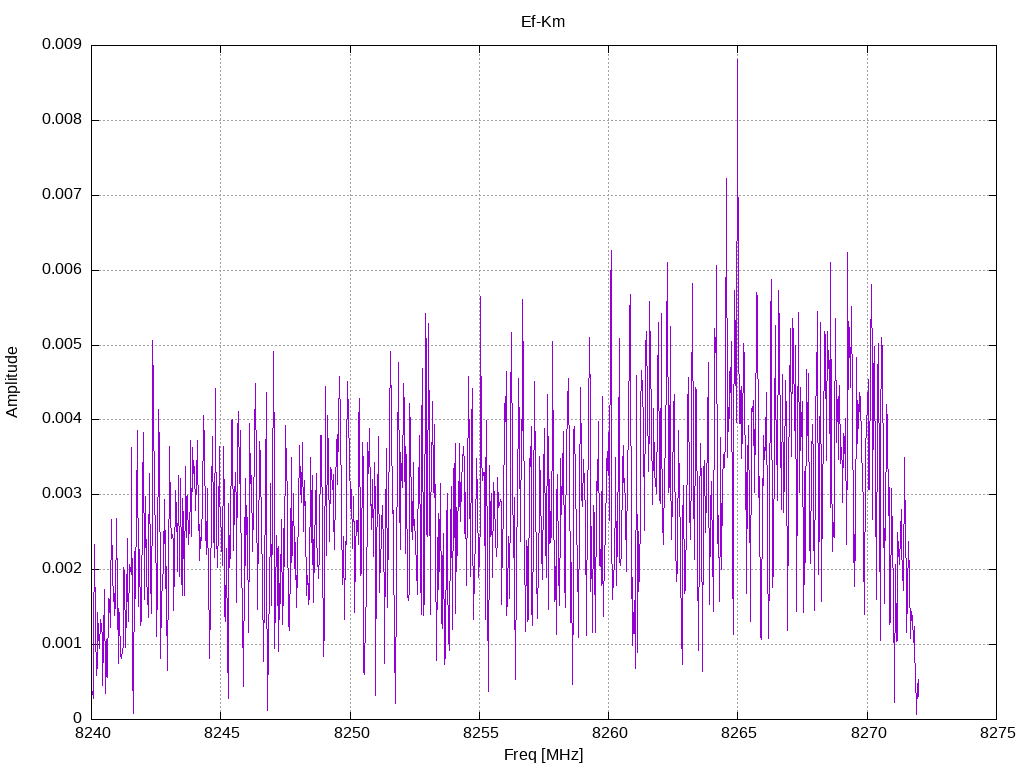Click y-axis tick value 0.009
The image size is (1024, 768).
(62, 44)
